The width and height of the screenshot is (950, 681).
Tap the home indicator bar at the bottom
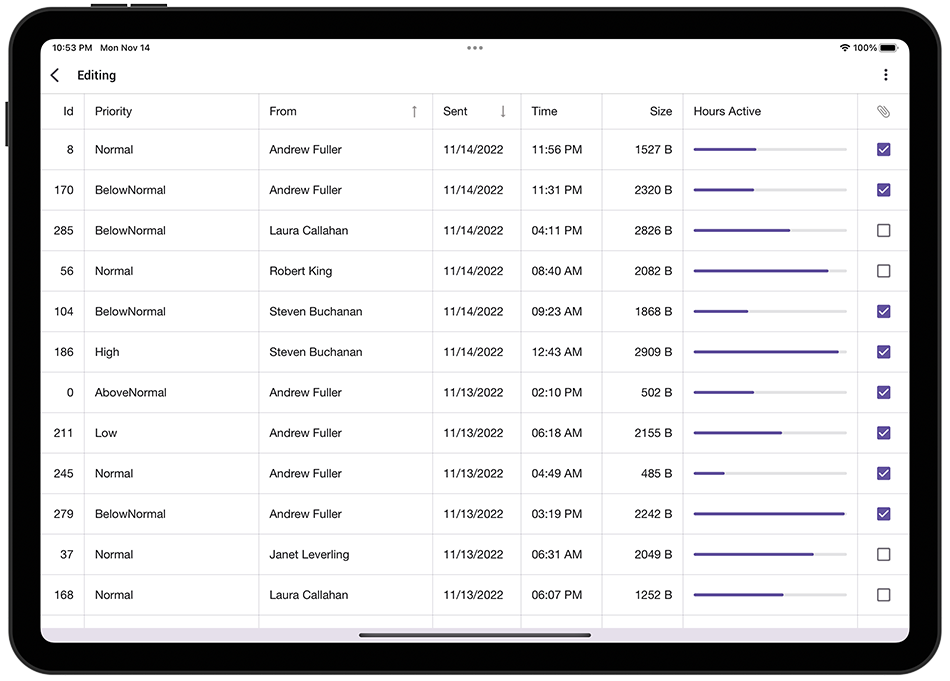click(x=475, y=632)
